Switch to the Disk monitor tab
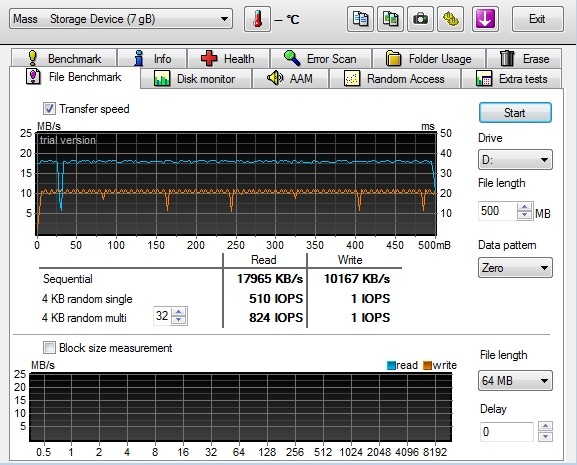 [x=196, y=79]
